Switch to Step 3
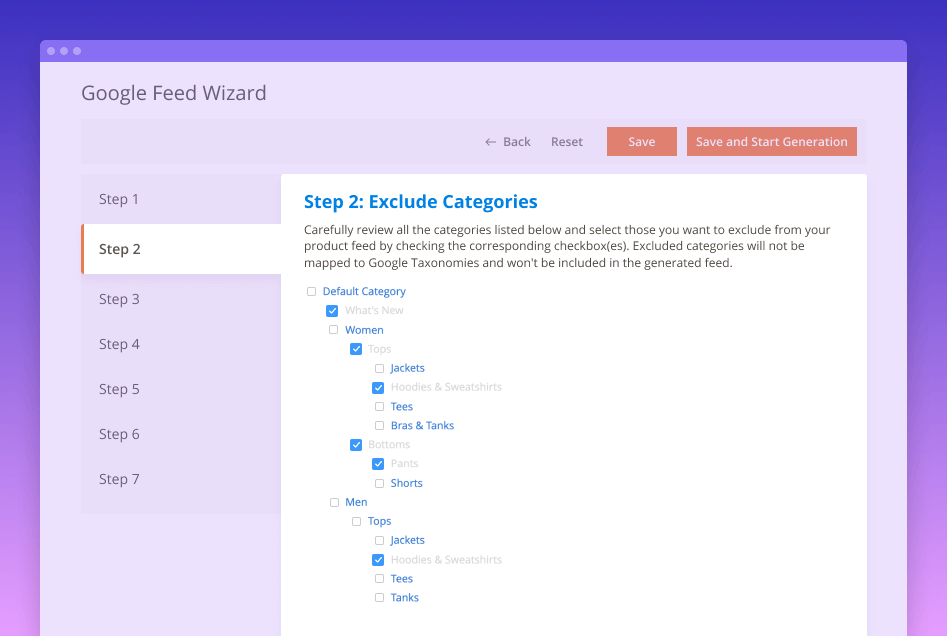This screenshot has width=947, height=636. (119, 299)
